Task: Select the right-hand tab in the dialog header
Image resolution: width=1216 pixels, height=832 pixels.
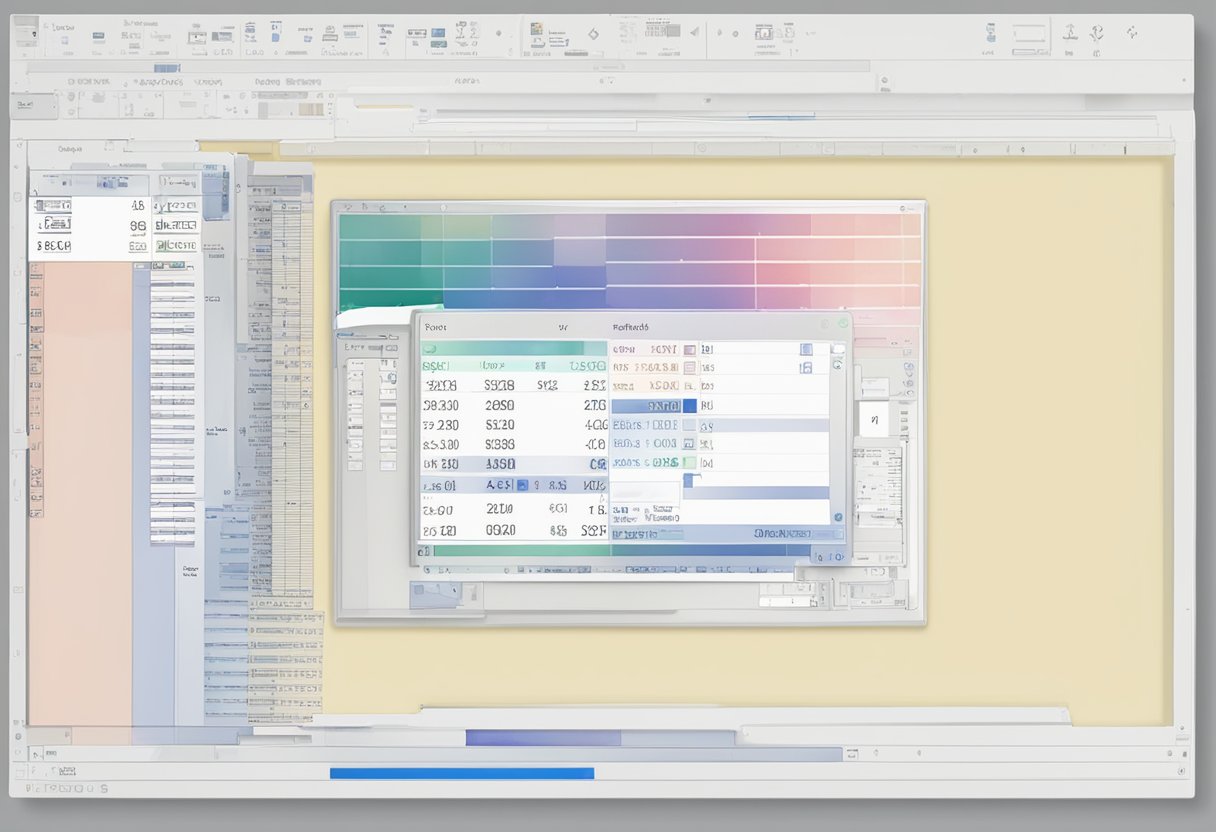Action: (x=630, y=326)
